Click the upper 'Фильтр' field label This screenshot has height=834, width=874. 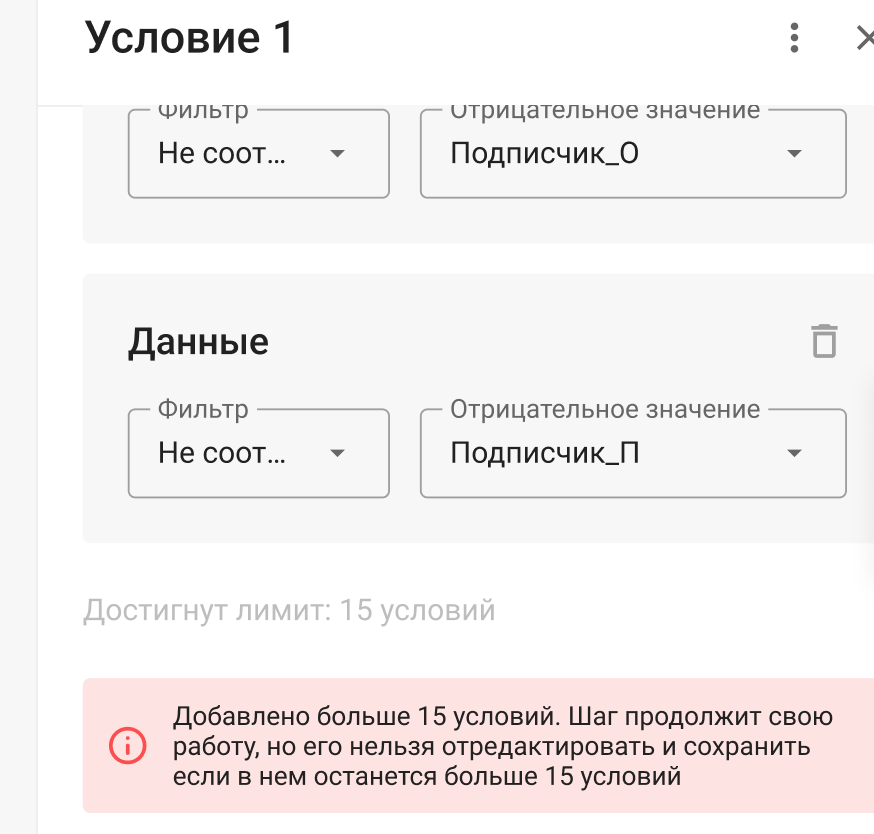click(203, 111)
